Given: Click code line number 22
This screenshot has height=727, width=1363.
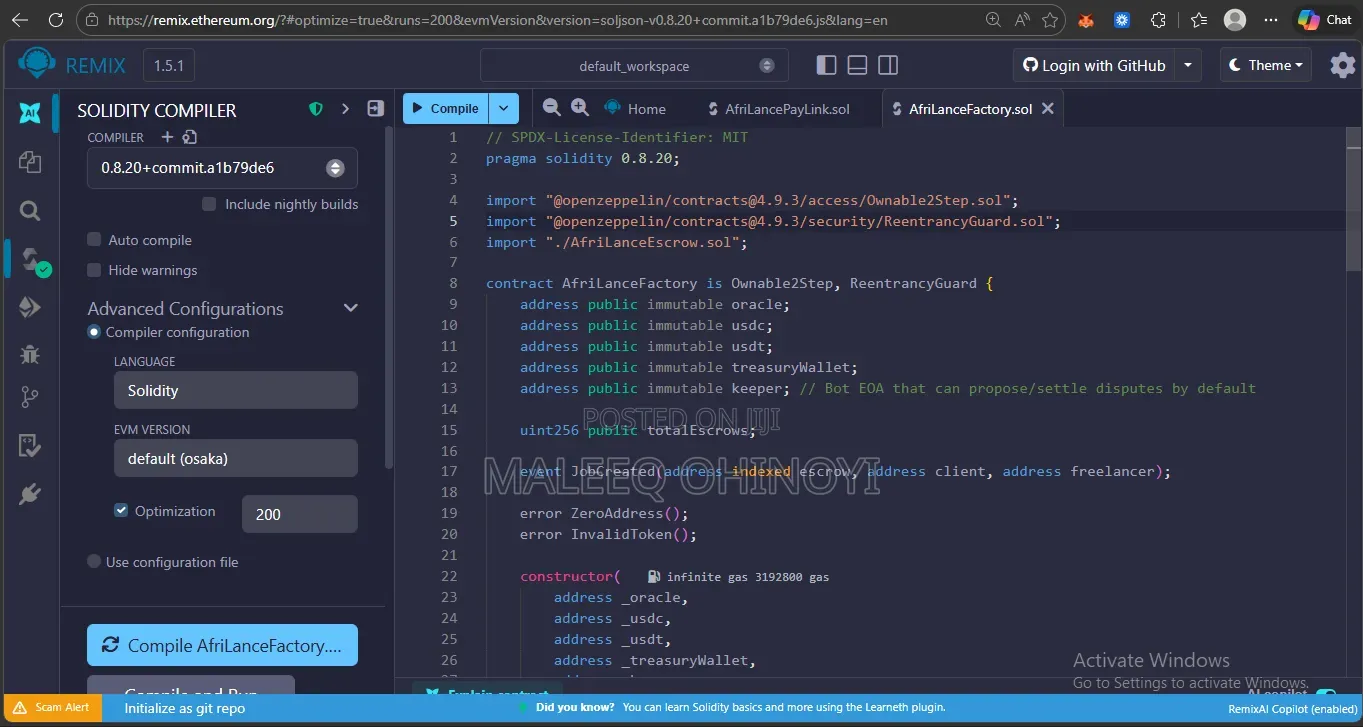Looking at the screenshot, I should (448, 576).
